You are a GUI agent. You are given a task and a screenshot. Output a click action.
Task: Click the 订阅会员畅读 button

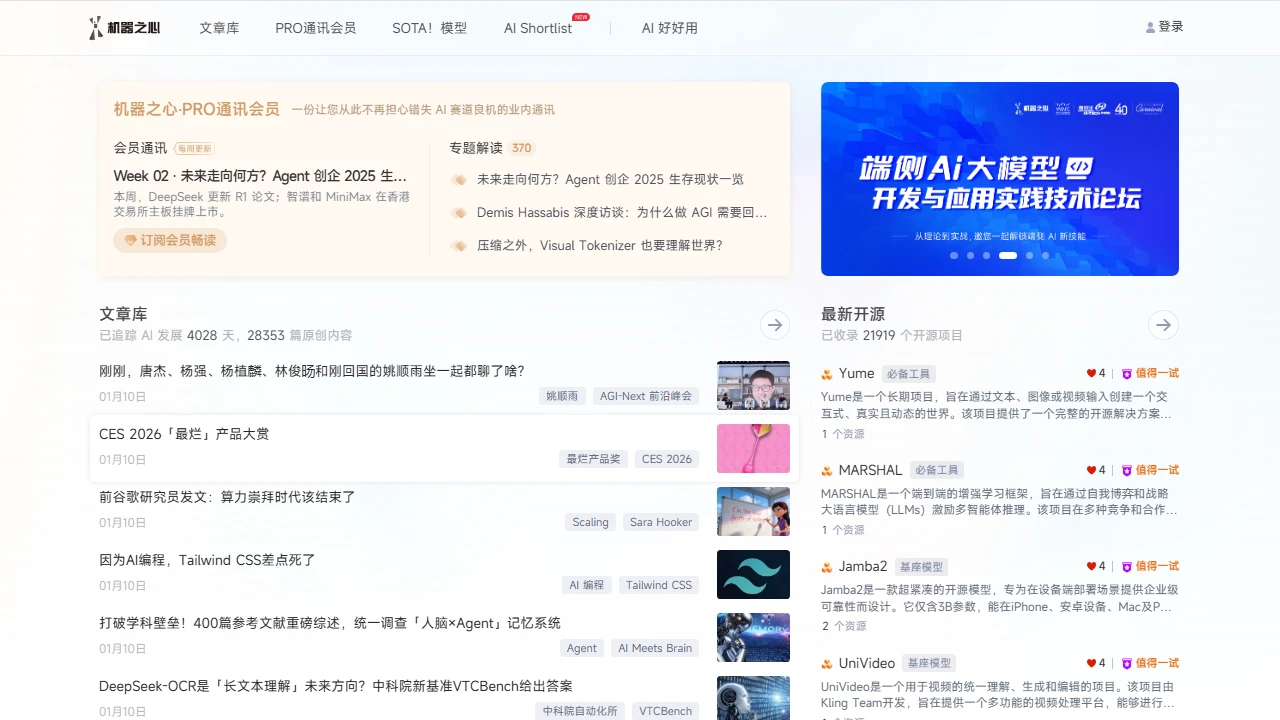(x=169, y=241)
